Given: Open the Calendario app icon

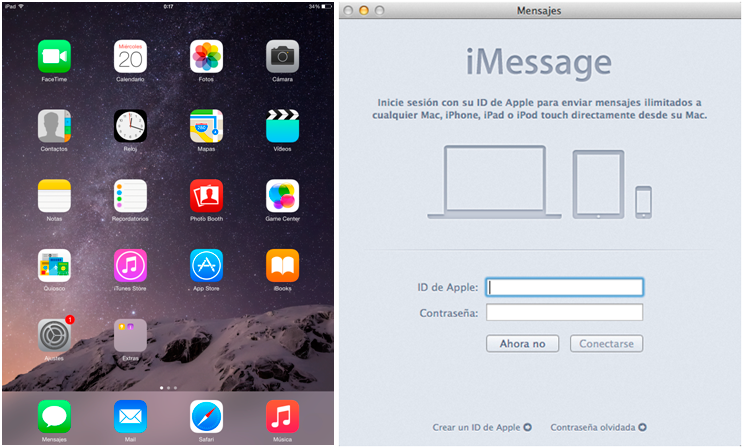Looking at the screenshot, I should [130, 57].
